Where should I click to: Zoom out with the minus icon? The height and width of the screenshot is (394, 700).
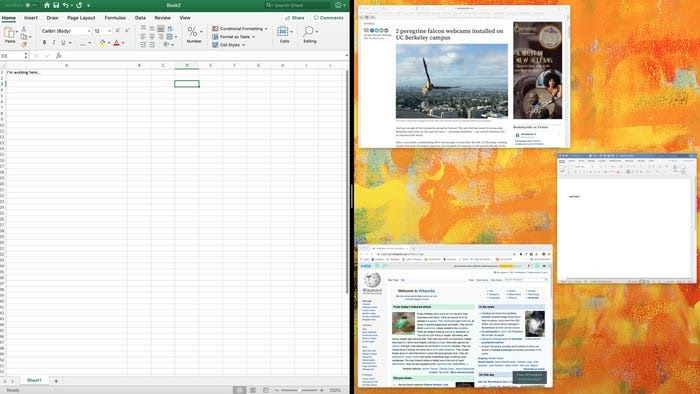277,390
